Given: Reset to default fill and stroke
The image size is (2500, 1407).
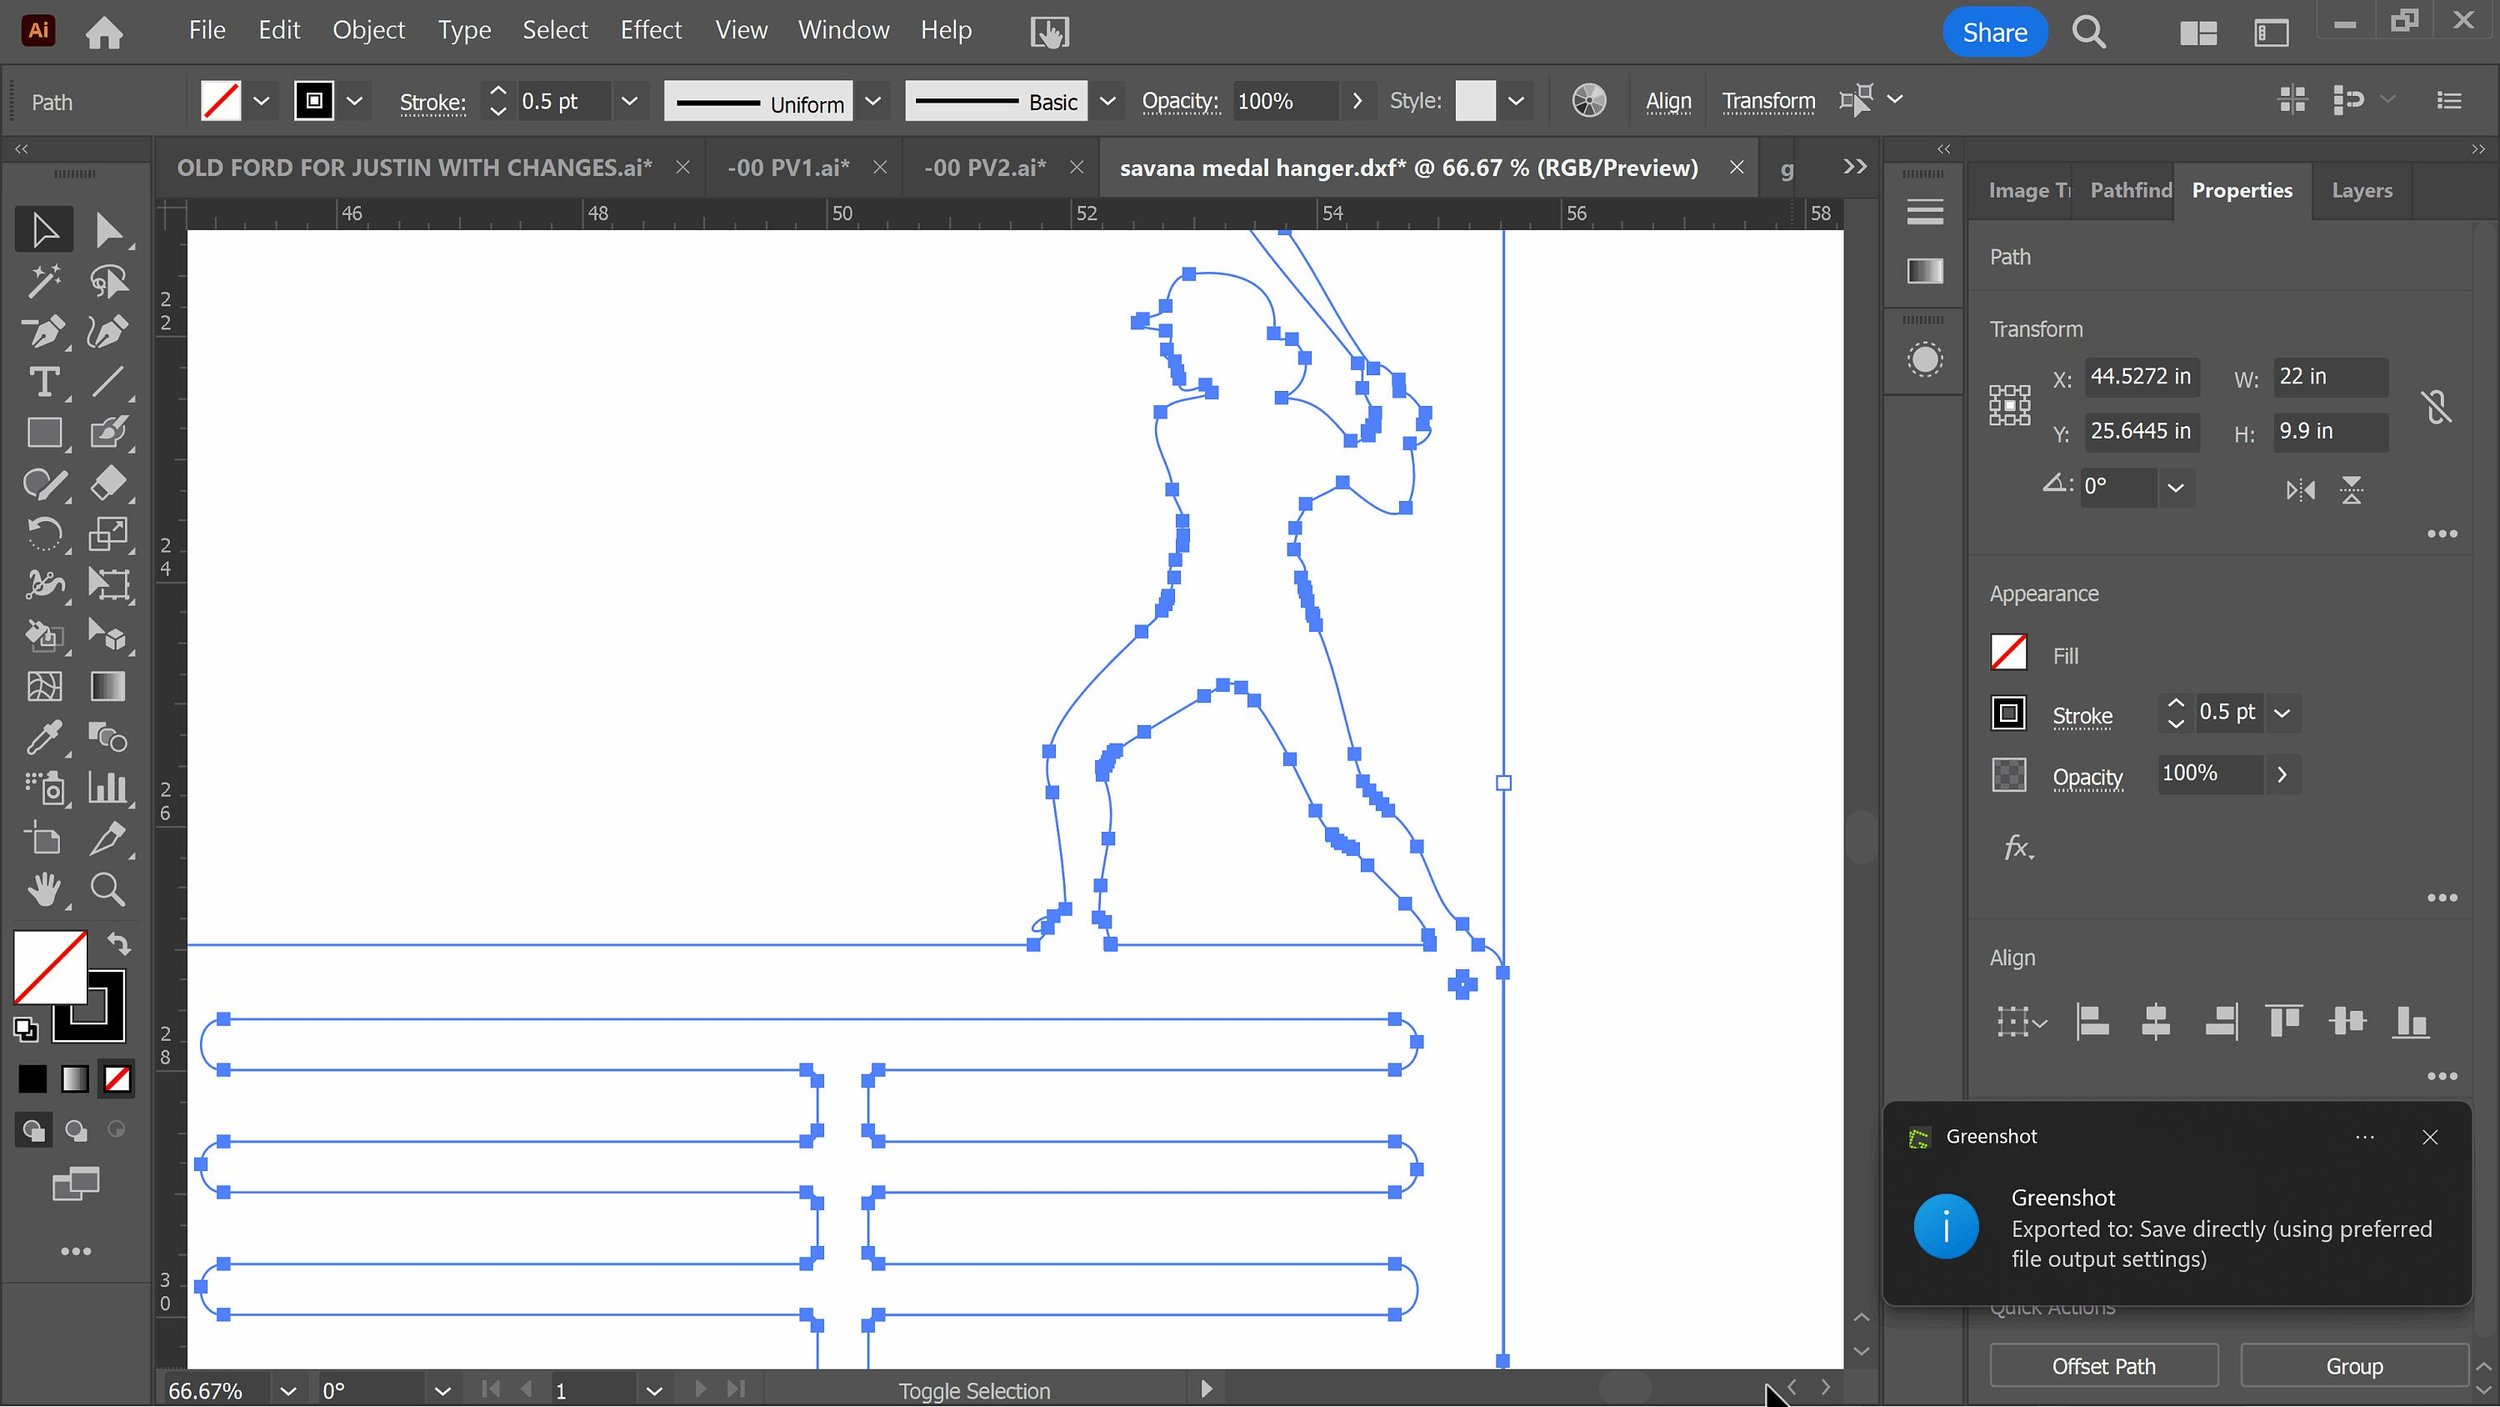Looking at the screenshot, I should (26, 1029).
